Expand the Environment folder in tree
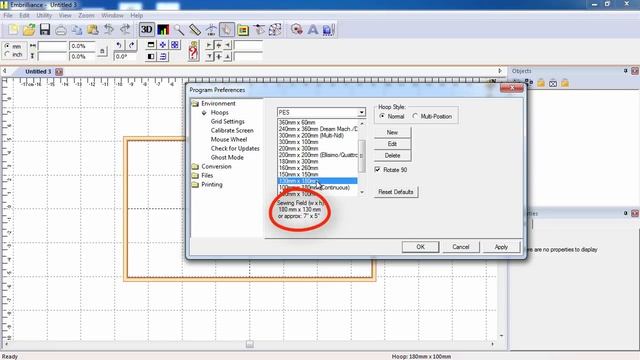This screenshot has height=360, width=640. 196,104
